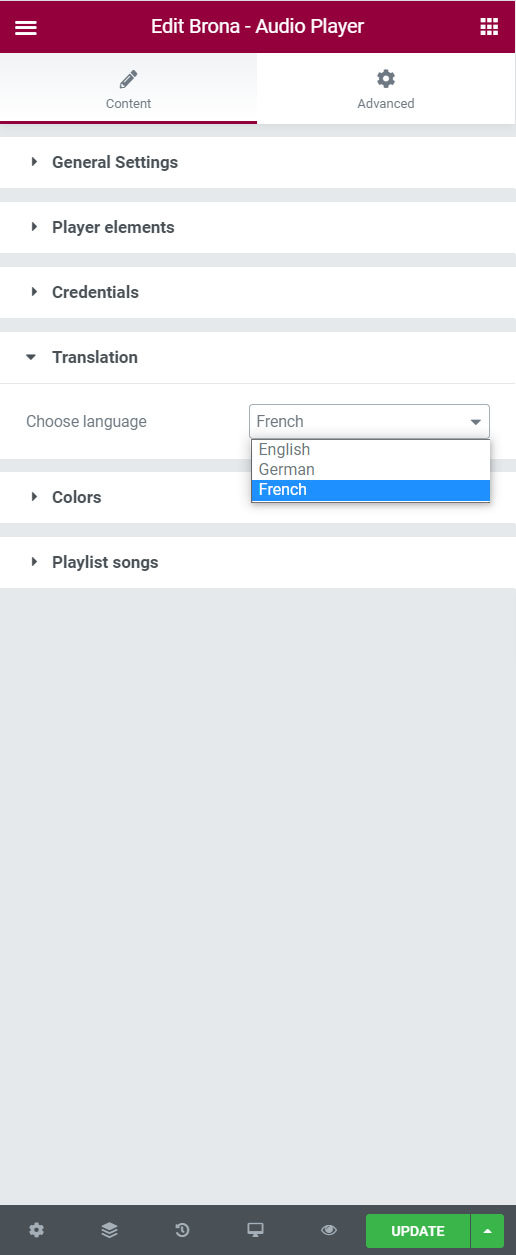This screenshot has width=516, height=1255.
Task: Expand the Player elements section
Action: [x=258, y=227]
